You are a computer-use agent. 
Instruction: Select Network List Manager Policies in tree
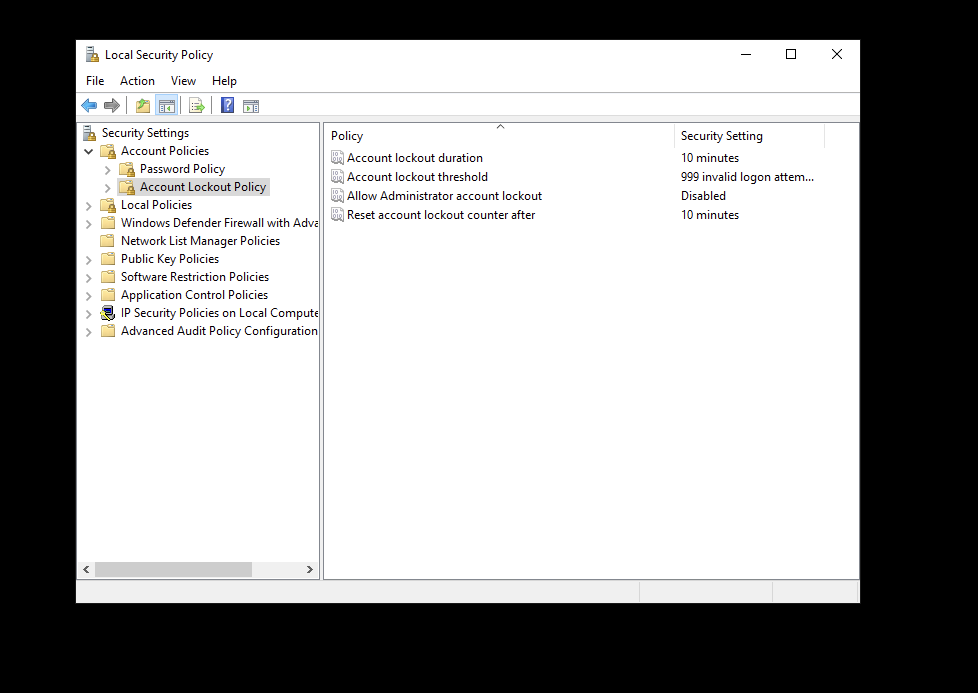[x=200, y=241]
